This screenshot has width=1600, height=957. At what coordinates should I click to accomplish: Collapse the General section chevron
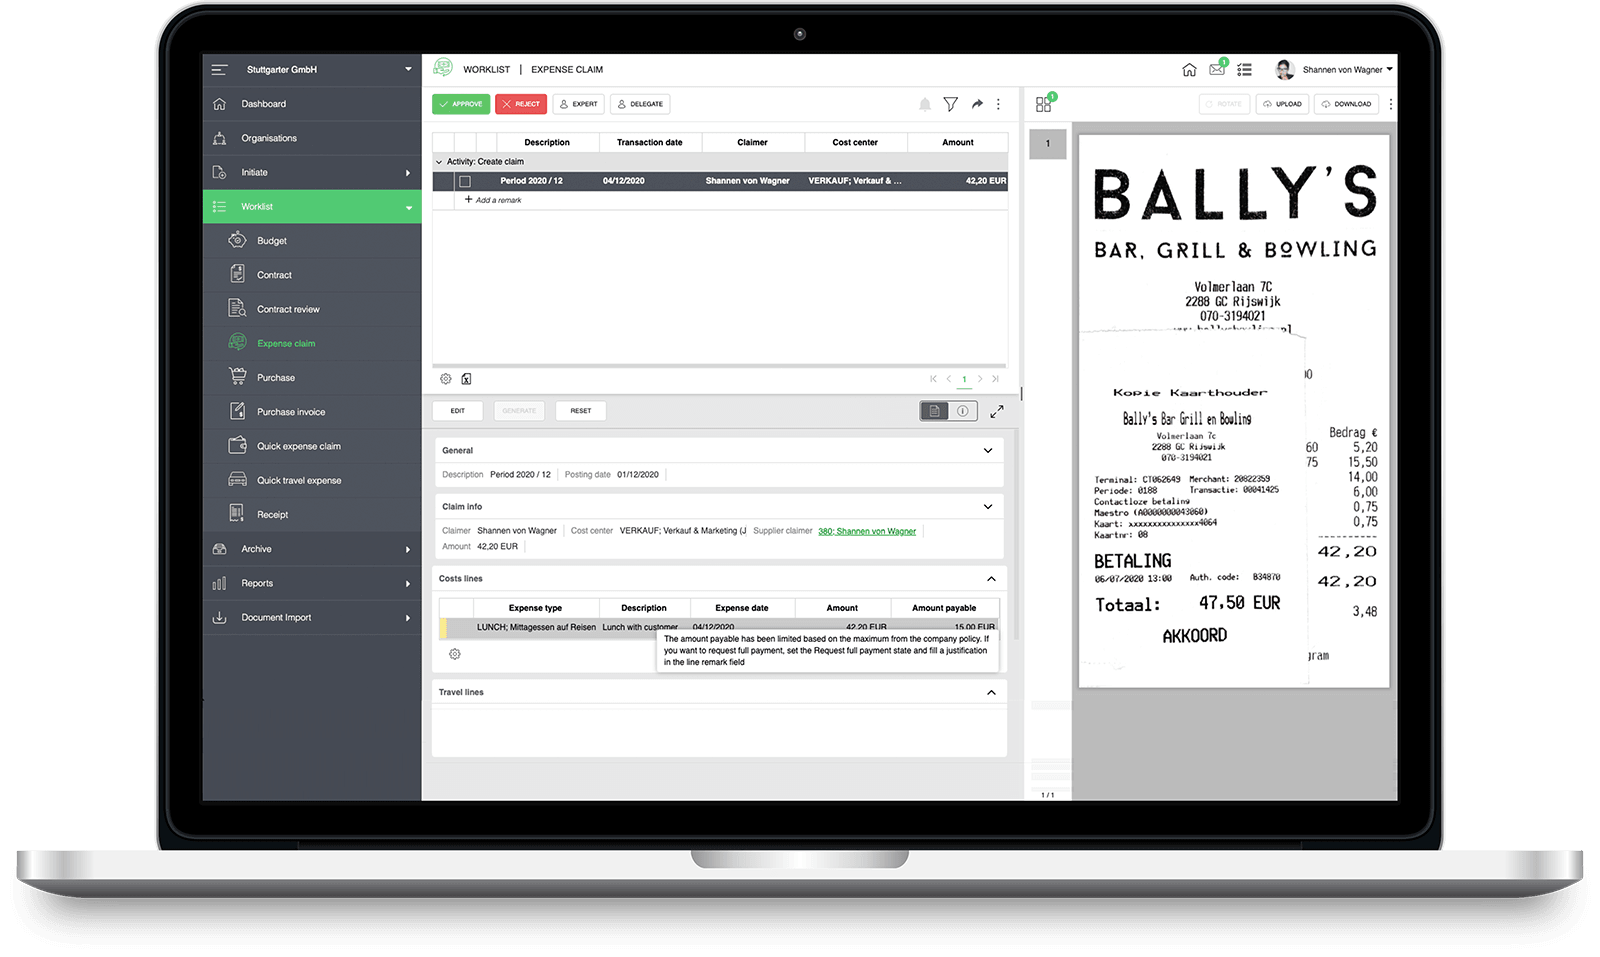tap(988, 451)
